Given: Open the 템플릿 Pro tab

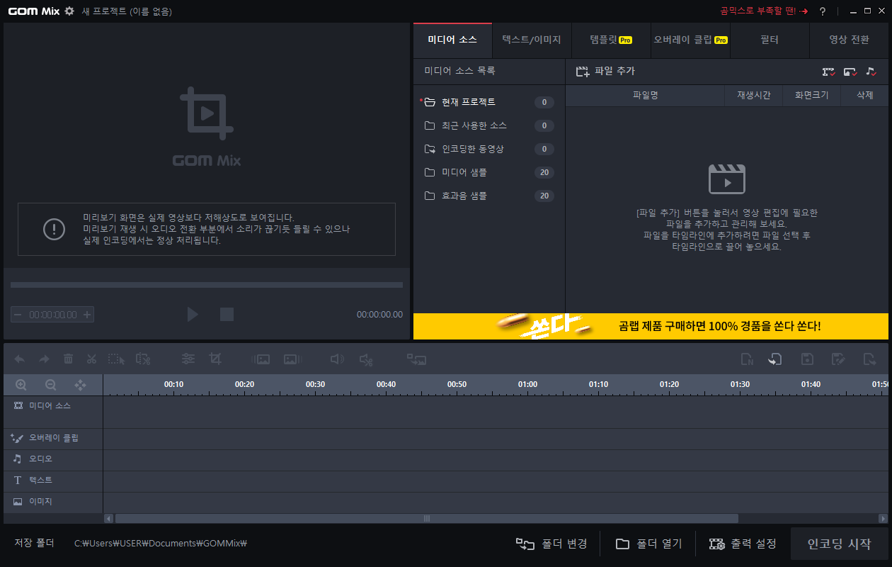Looking at the screenshot, I should click(611, 40).
